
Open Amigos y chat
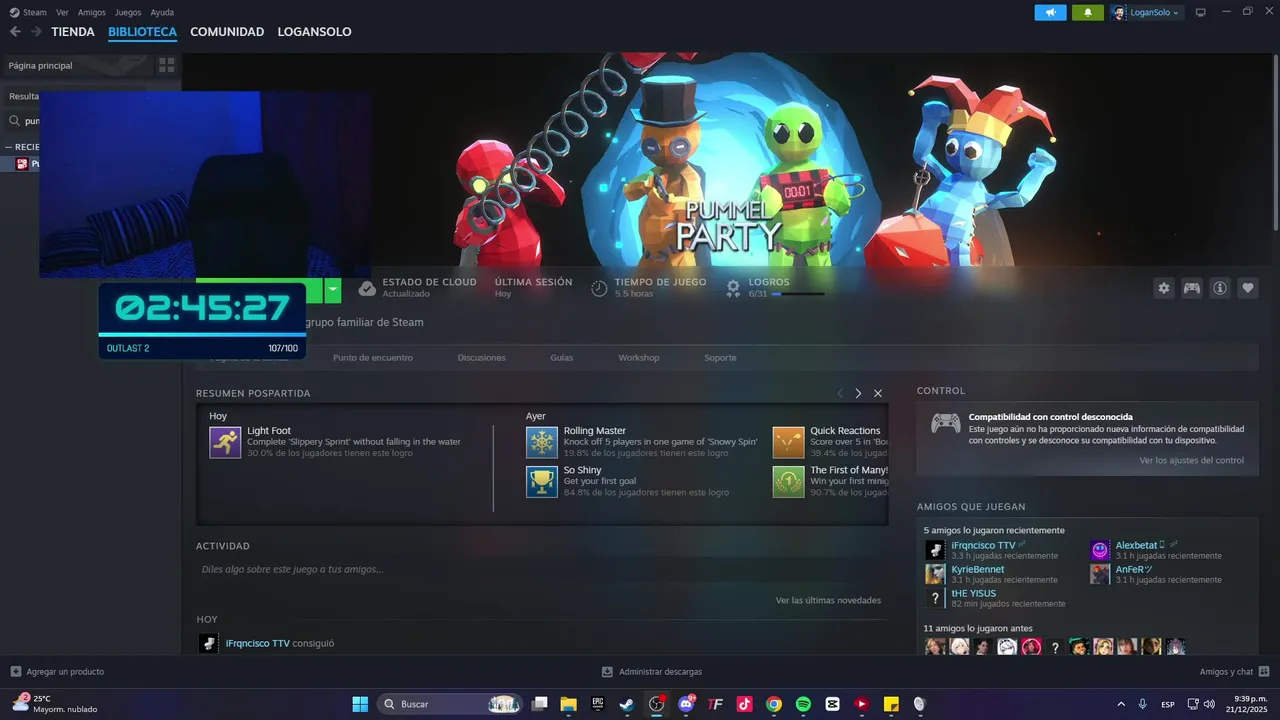pos(1234,671)
